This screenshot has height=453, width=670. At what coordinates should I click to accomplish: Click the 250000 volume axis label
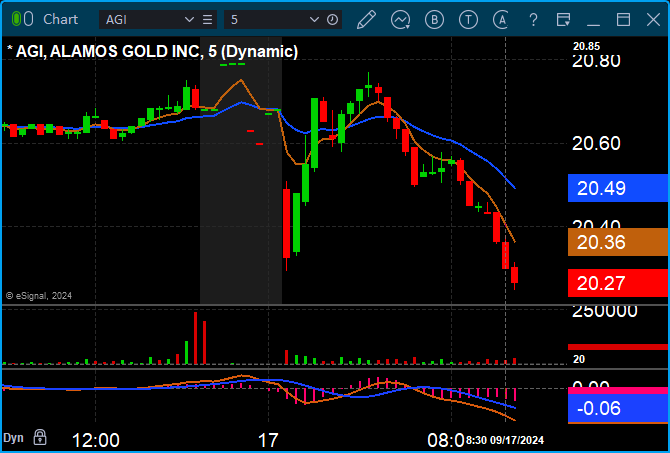(x=604, y=312)
